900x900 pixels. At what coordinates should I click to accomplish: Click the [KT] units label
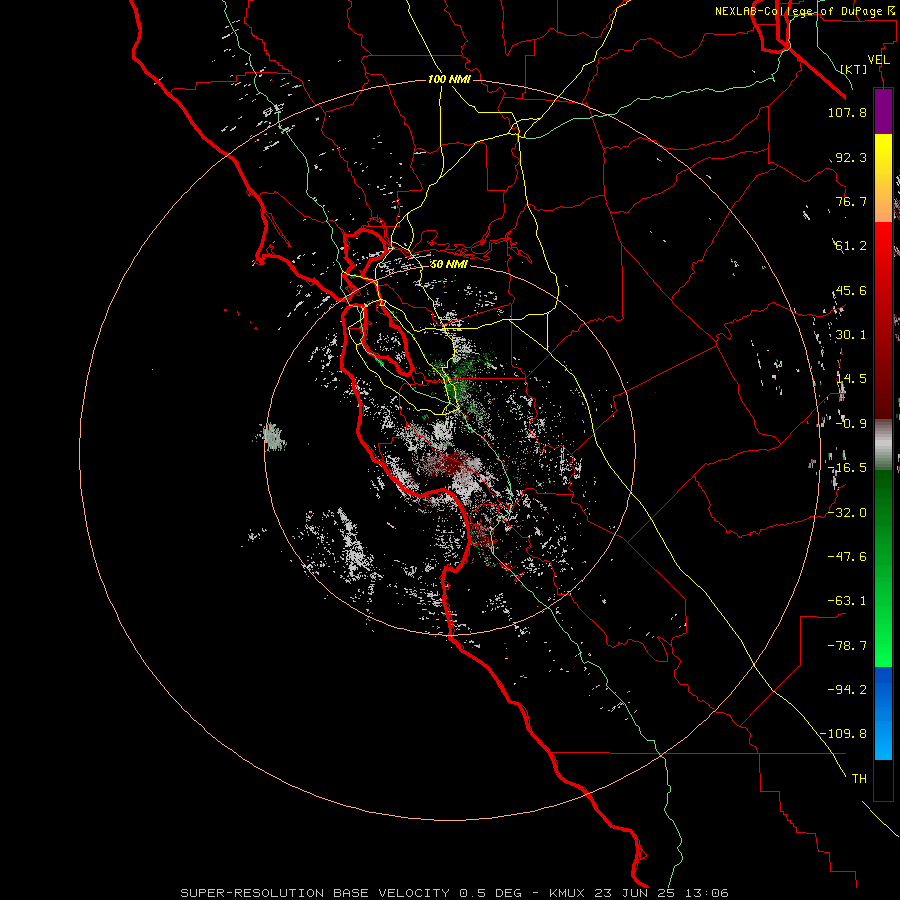853,69
